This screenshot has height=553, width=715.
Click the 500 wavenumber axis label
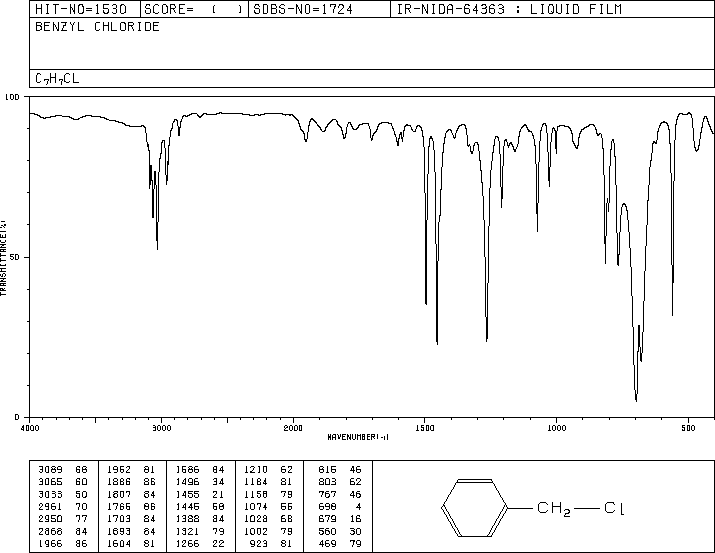(688, 428)
